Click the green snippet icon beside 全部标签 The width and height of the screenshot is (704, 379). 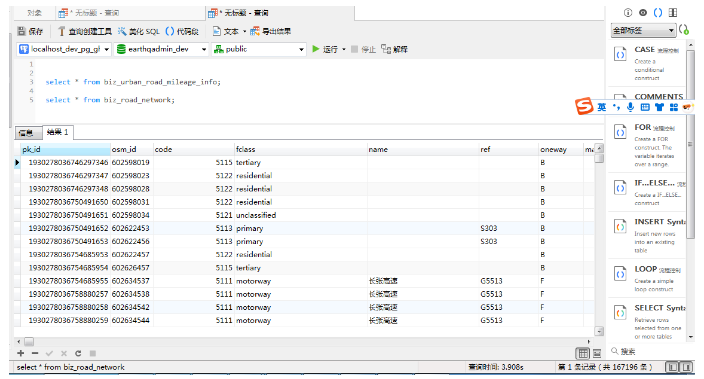tap(684, 30)
